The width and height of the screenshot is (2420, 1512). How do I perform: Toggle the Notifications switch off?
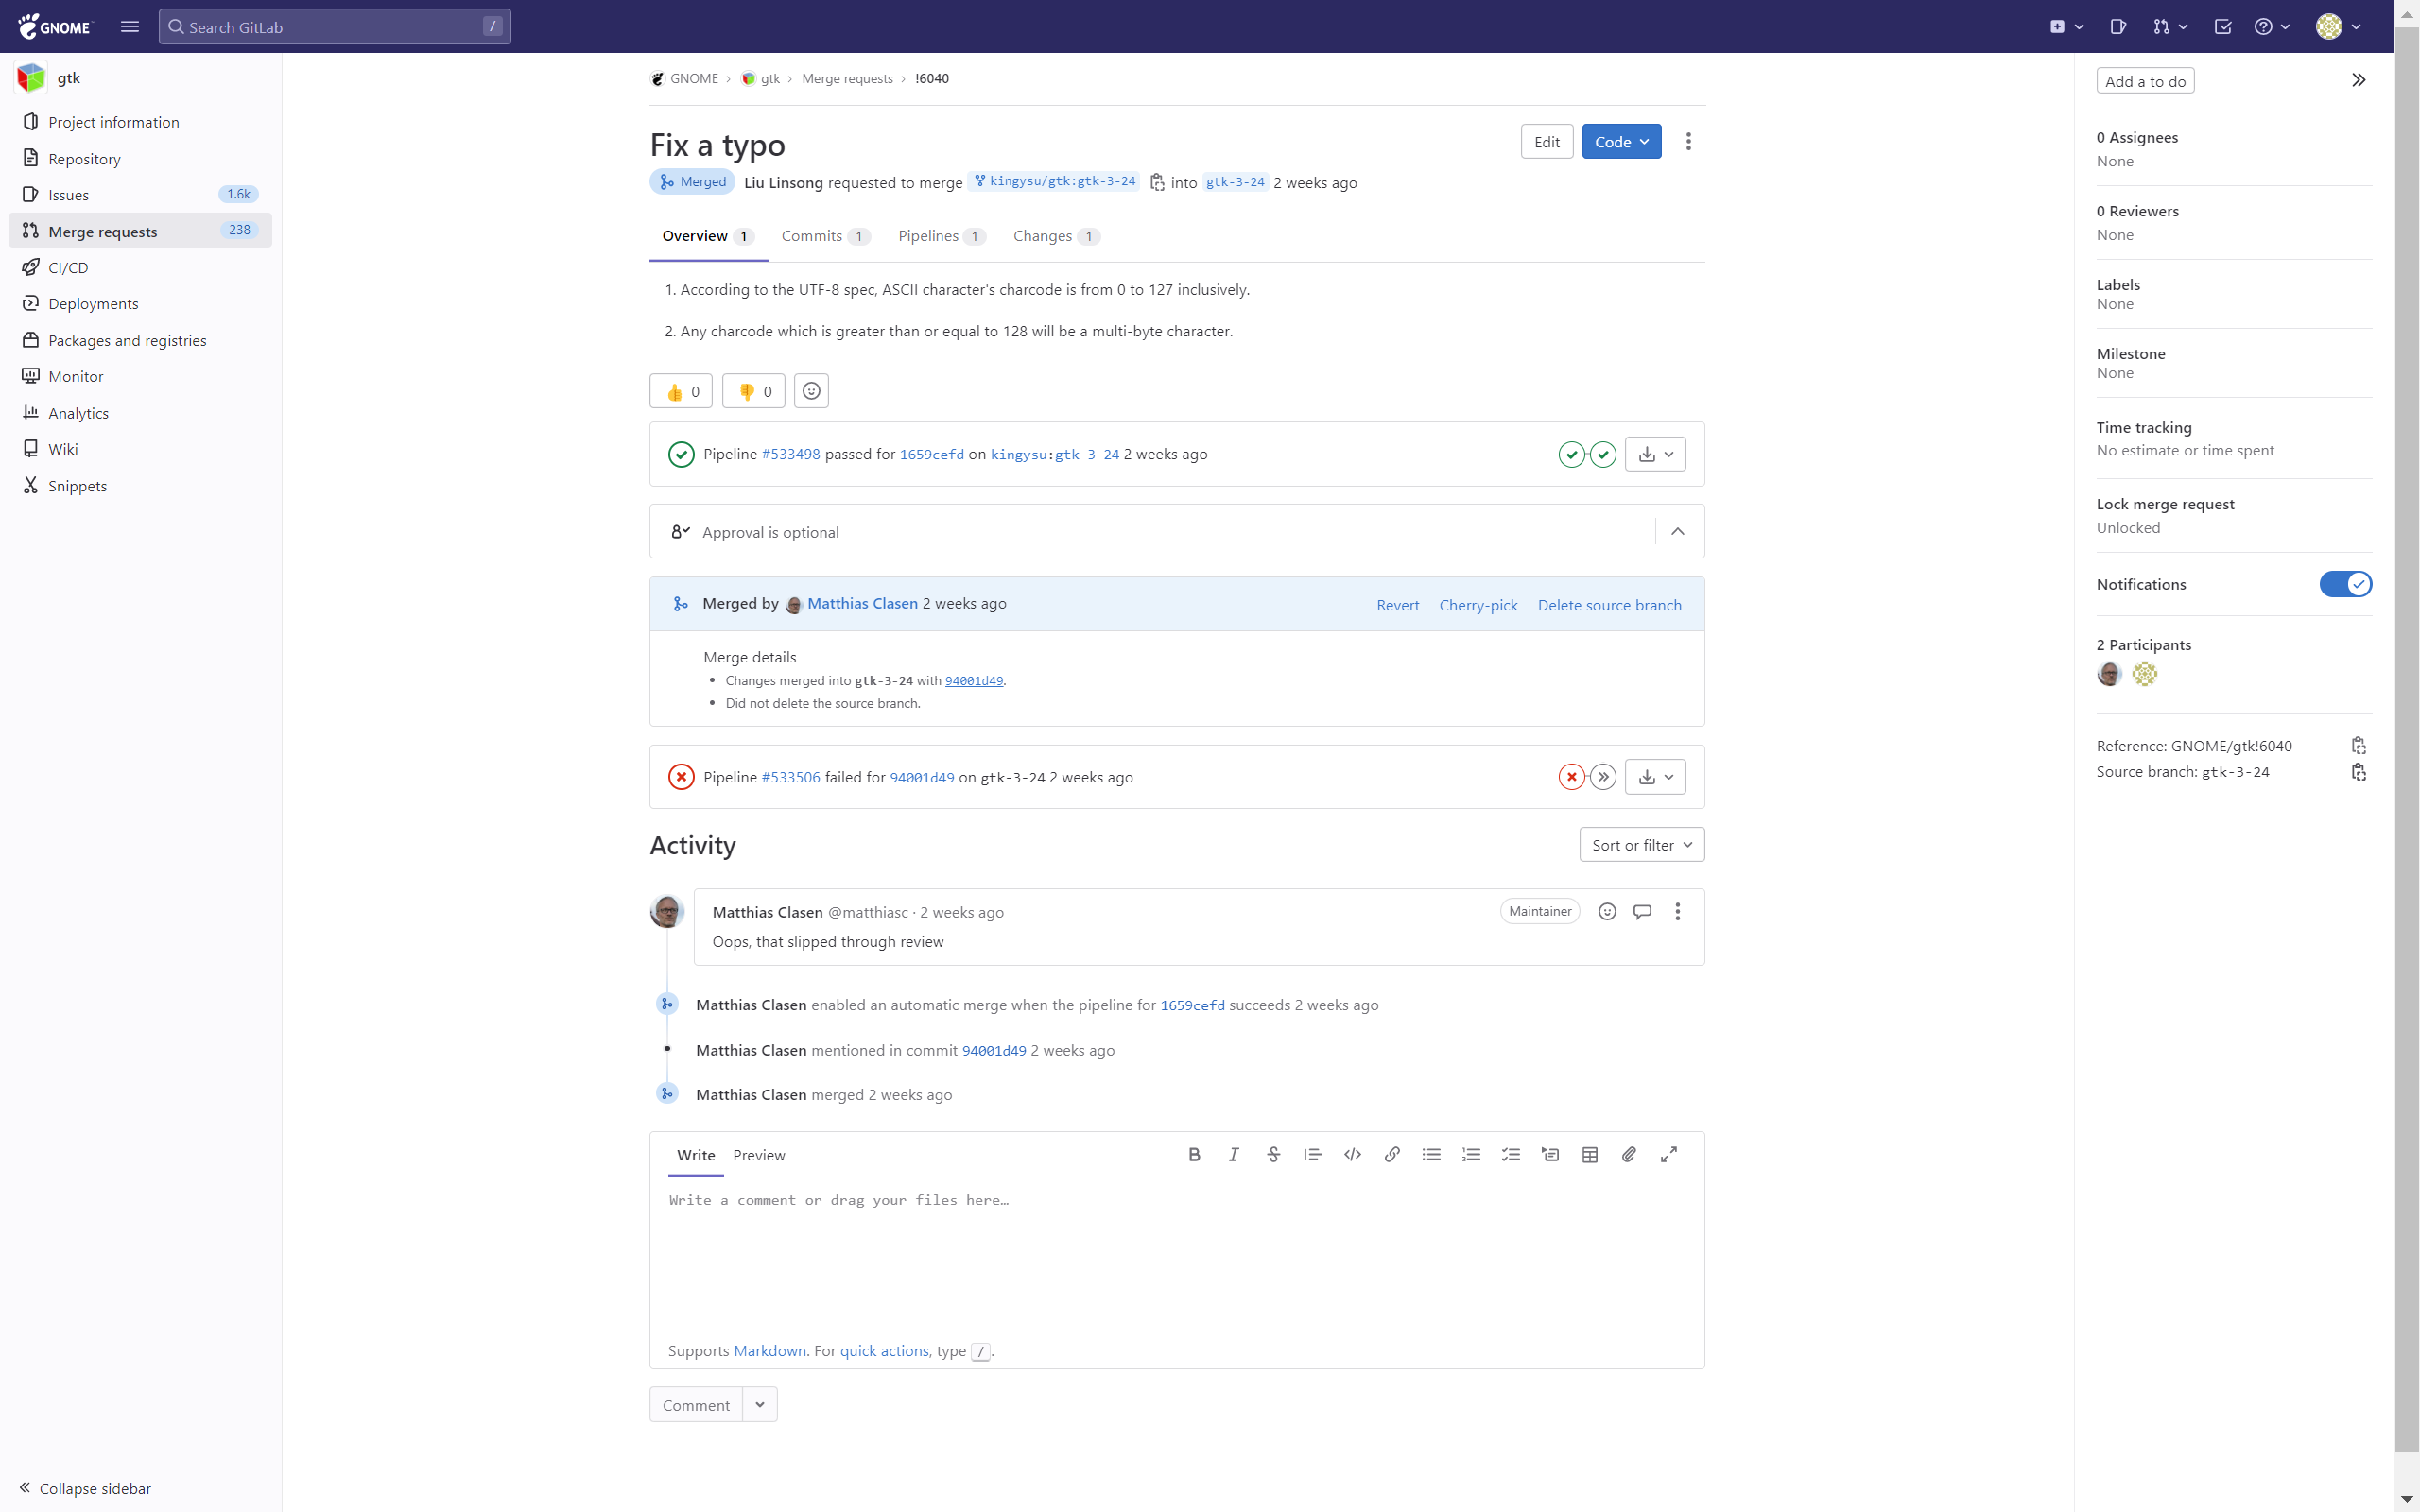pos(2345,584)
